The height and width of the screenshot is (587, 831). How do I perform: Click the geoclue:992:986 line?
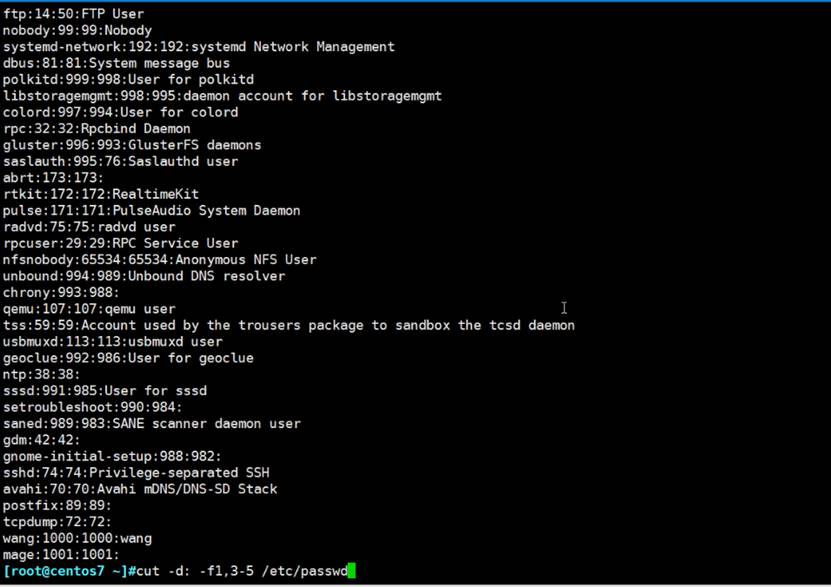pos(128,358)
